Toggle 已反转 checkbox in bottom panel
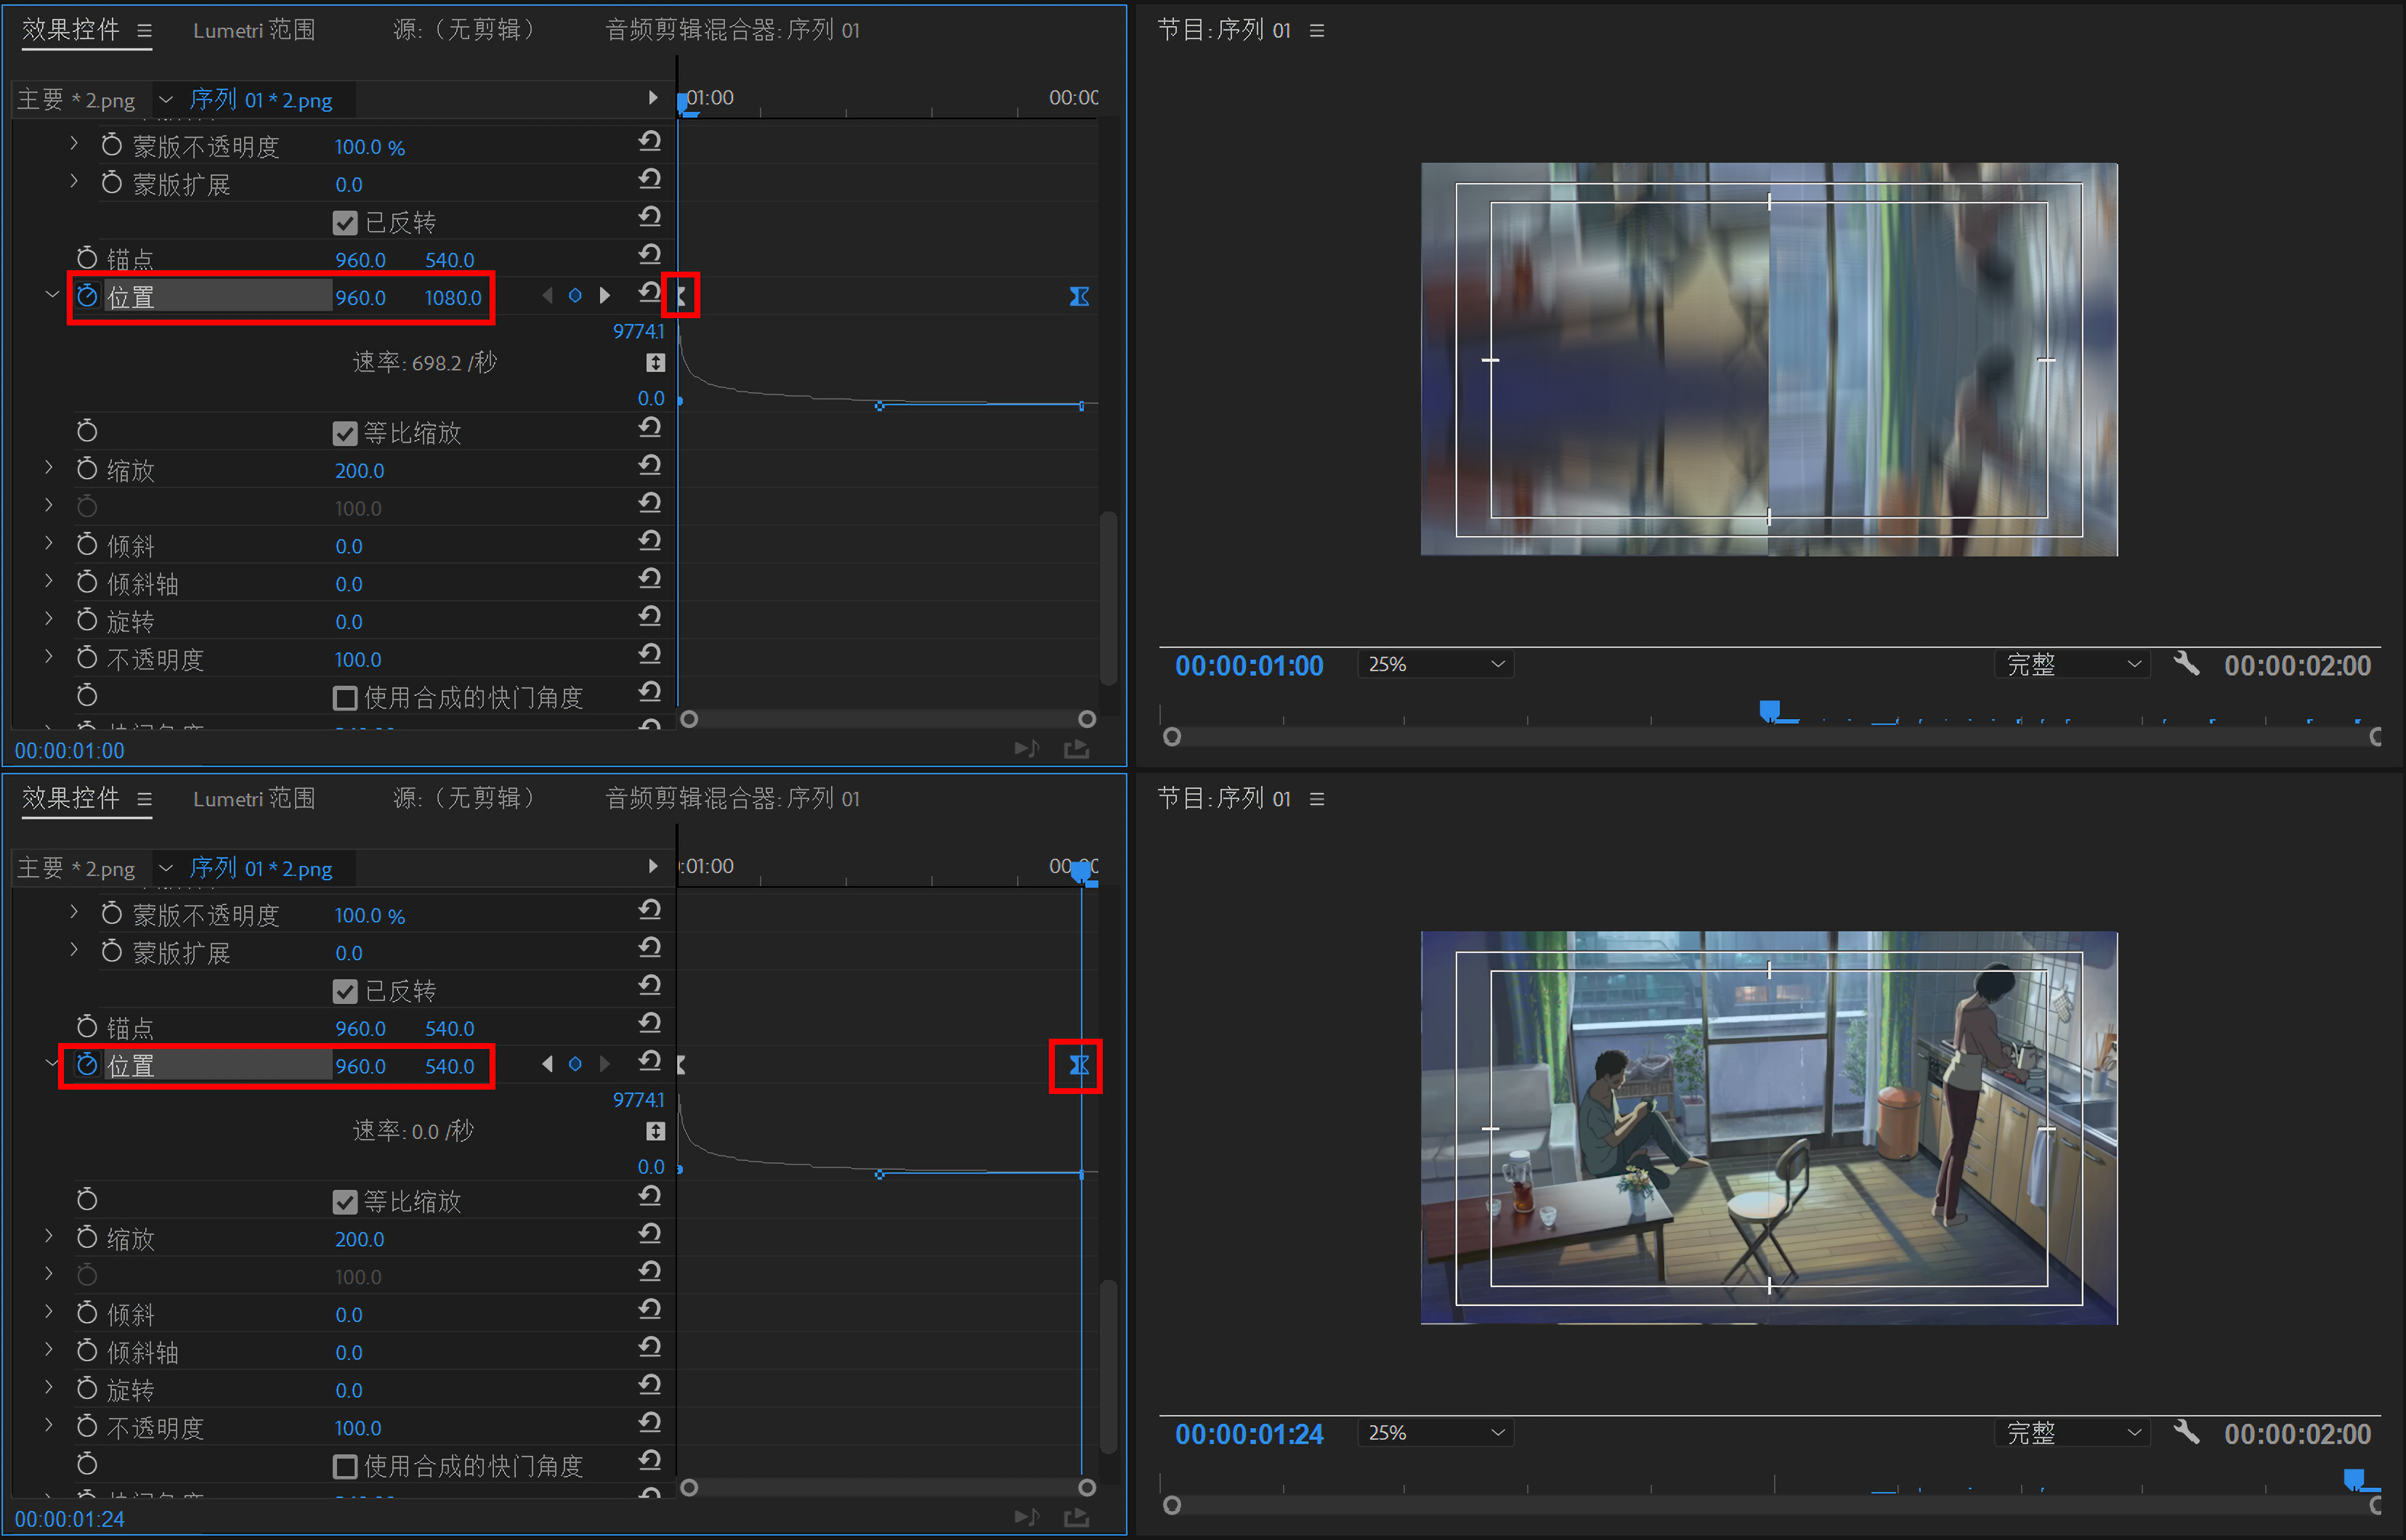This screenshot has width=2406, height=1540. (345, 991)
